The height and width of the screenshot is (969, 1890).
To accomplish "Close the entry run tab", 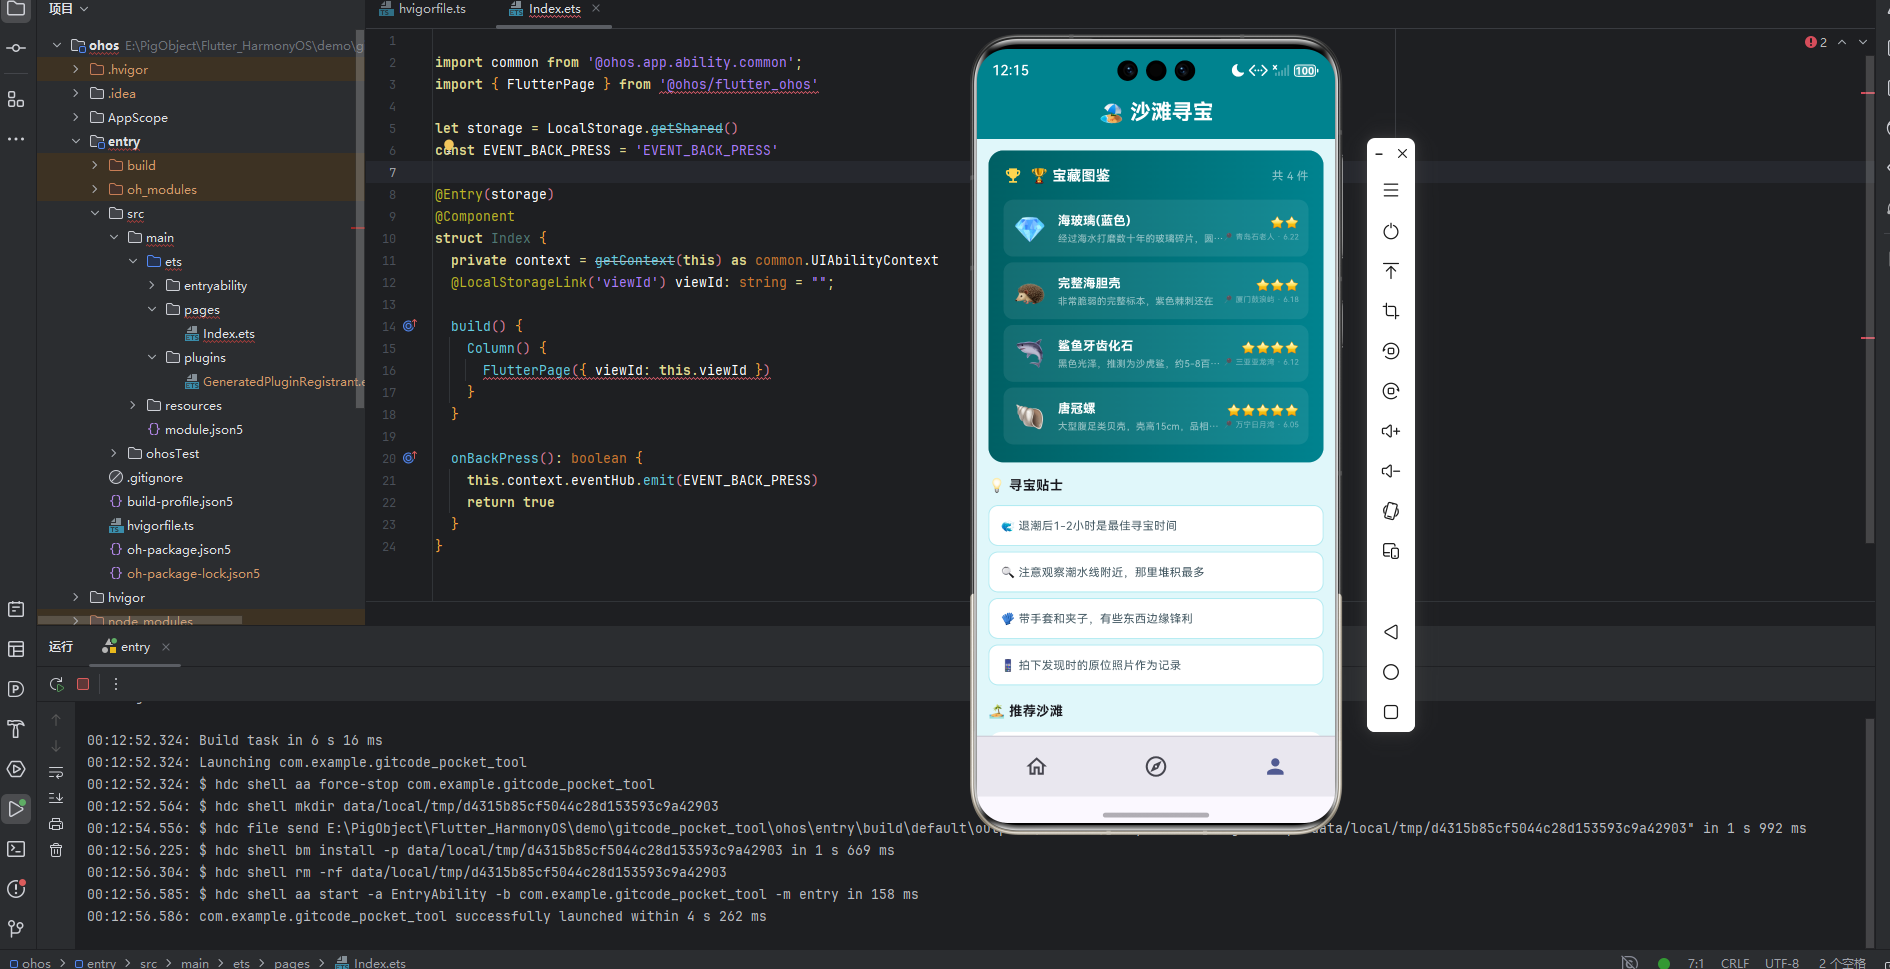I will coord(166,647).
